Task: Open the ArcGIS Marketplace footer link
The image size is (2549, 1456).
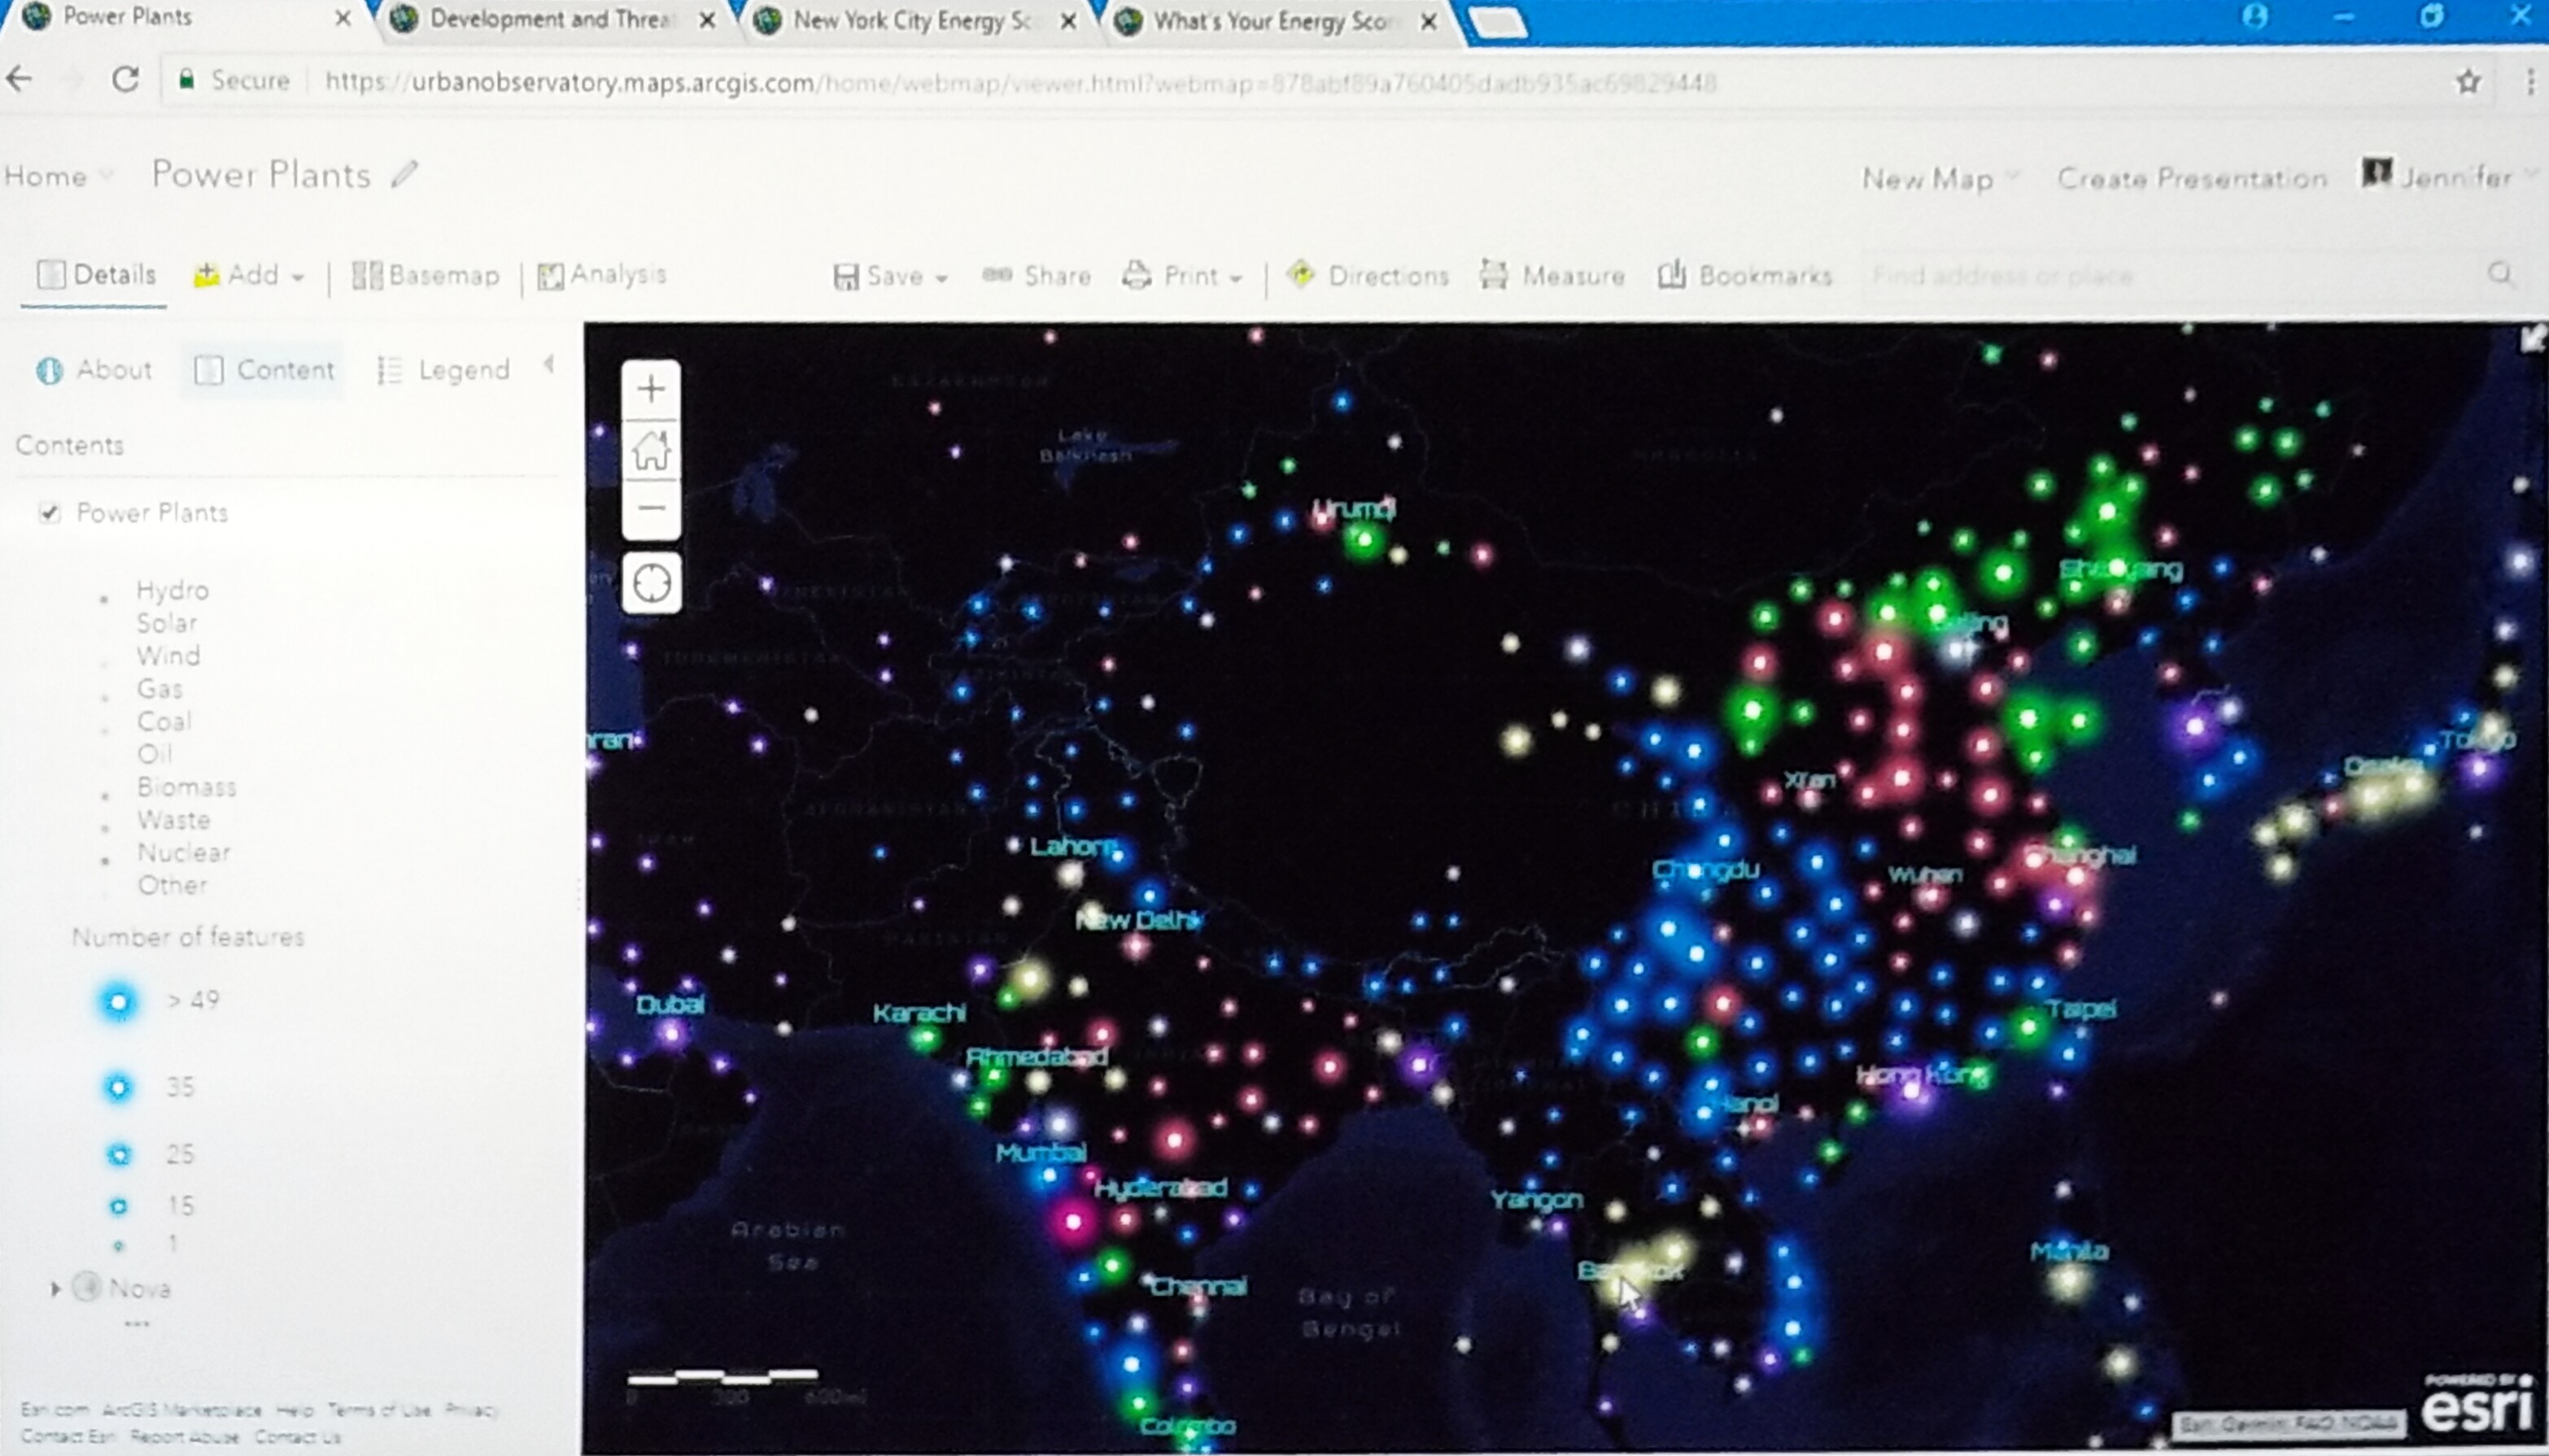Action: point(182,1410)
